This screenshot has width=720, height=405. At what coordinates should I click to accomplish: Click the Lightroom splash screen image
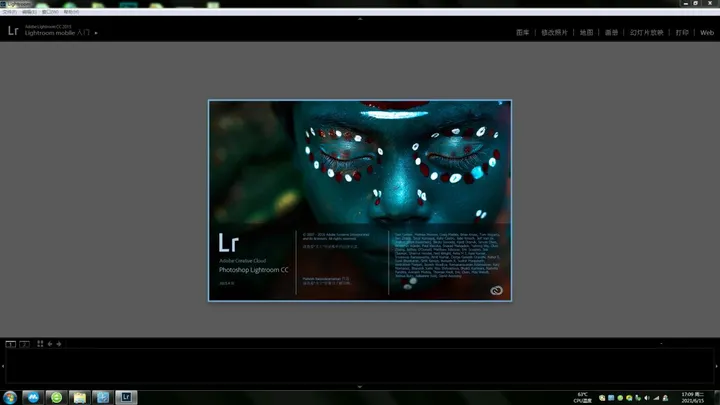(360, 201)
